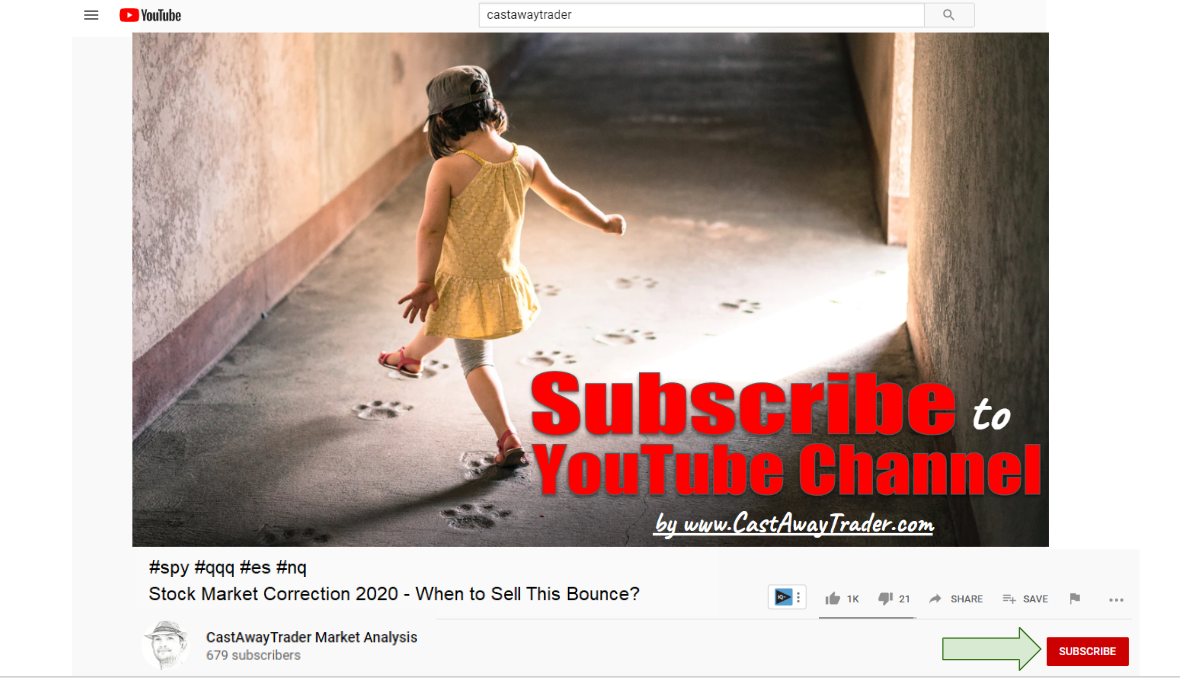Click the #spy hashtag
This screenshot has width=1180, height=678.
[x=169, y=567]
